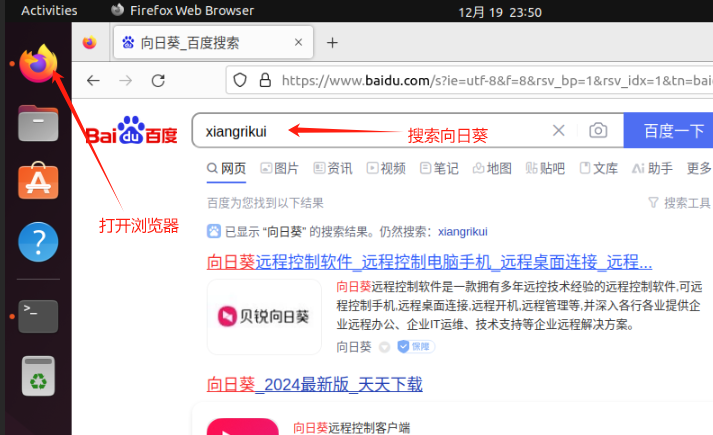Open the Help icon in dock
This screenshot has height=435, width=713.
pyautogui.click(x=38, y=242)
